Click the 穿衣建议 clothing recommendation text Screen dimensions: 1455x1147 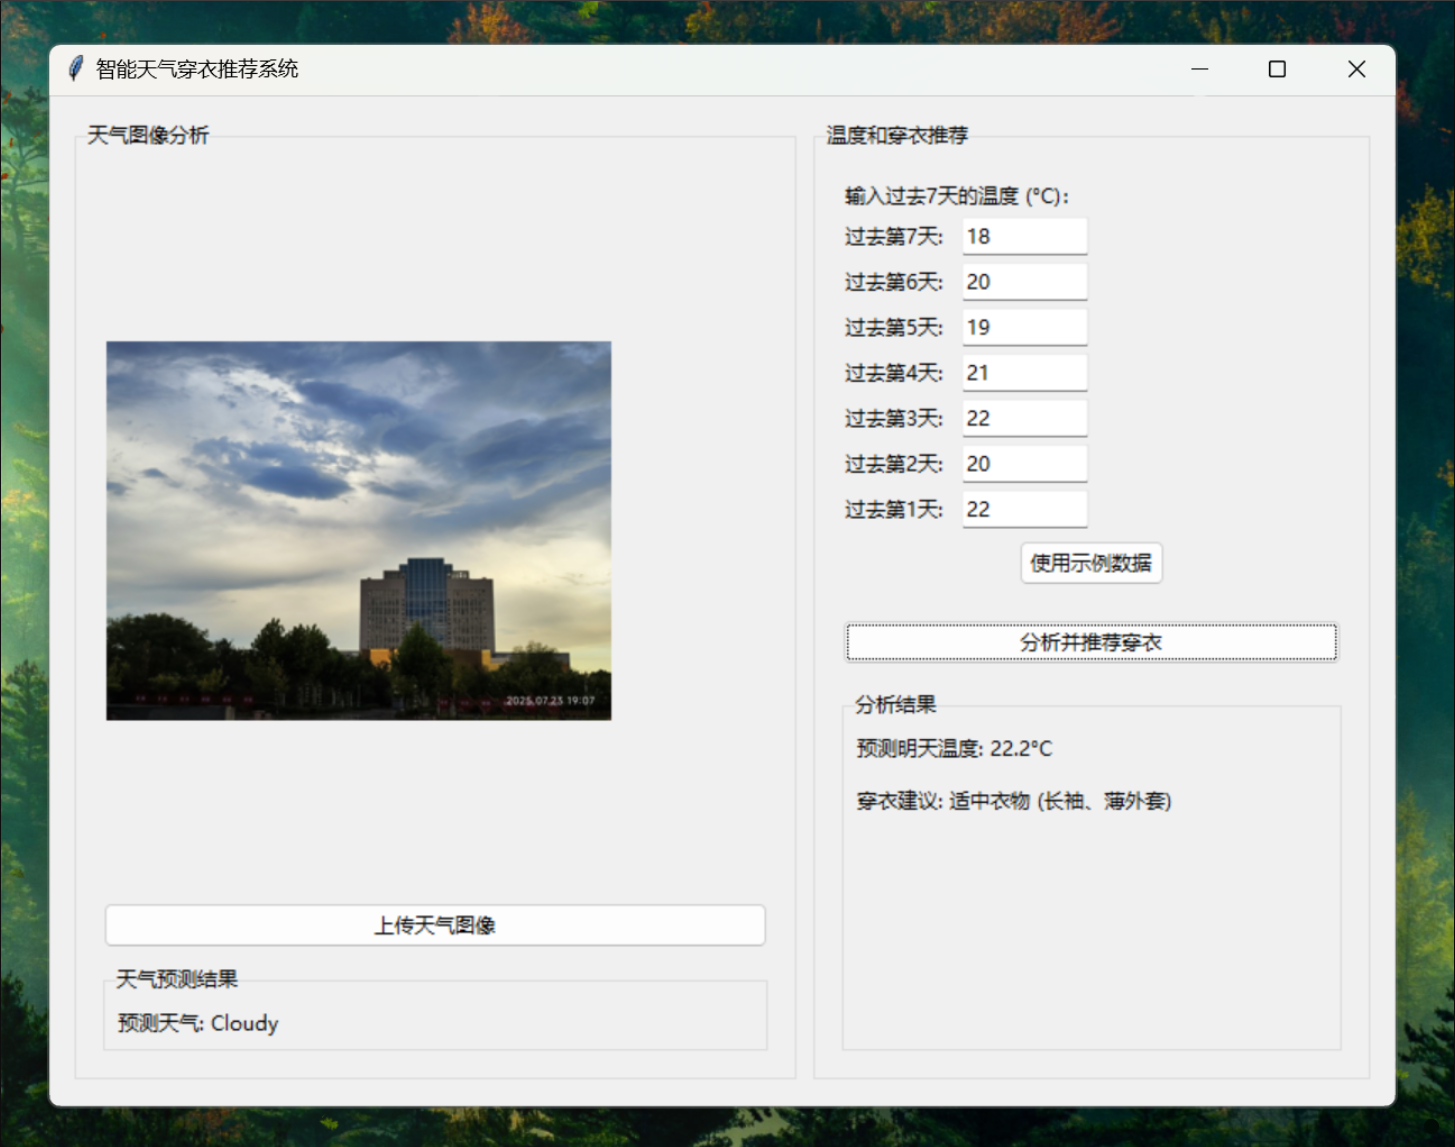tap(1013, 801)
